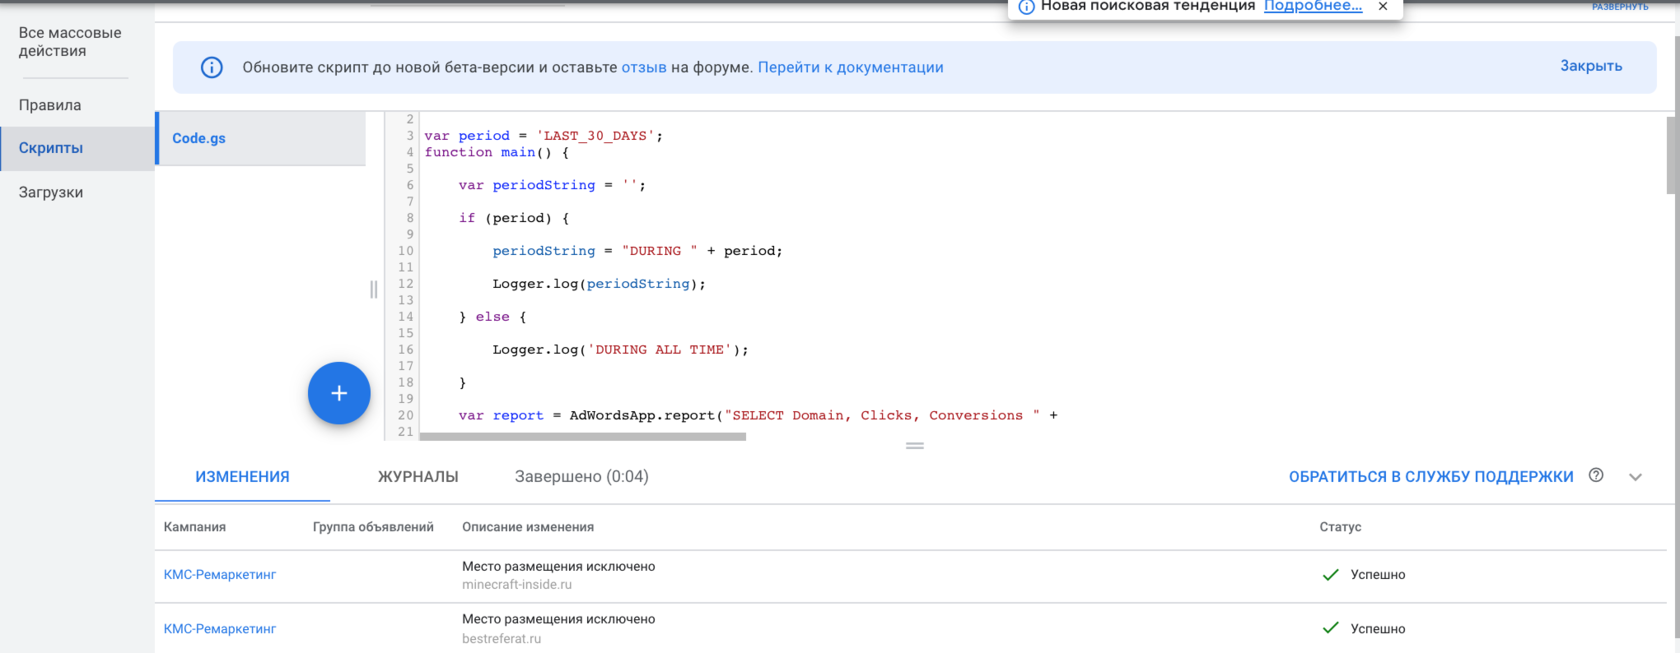This screenshot has height=653, width=1680.
Task: Click the code editor horizontal scrollbar
Action: coord(583,436)
